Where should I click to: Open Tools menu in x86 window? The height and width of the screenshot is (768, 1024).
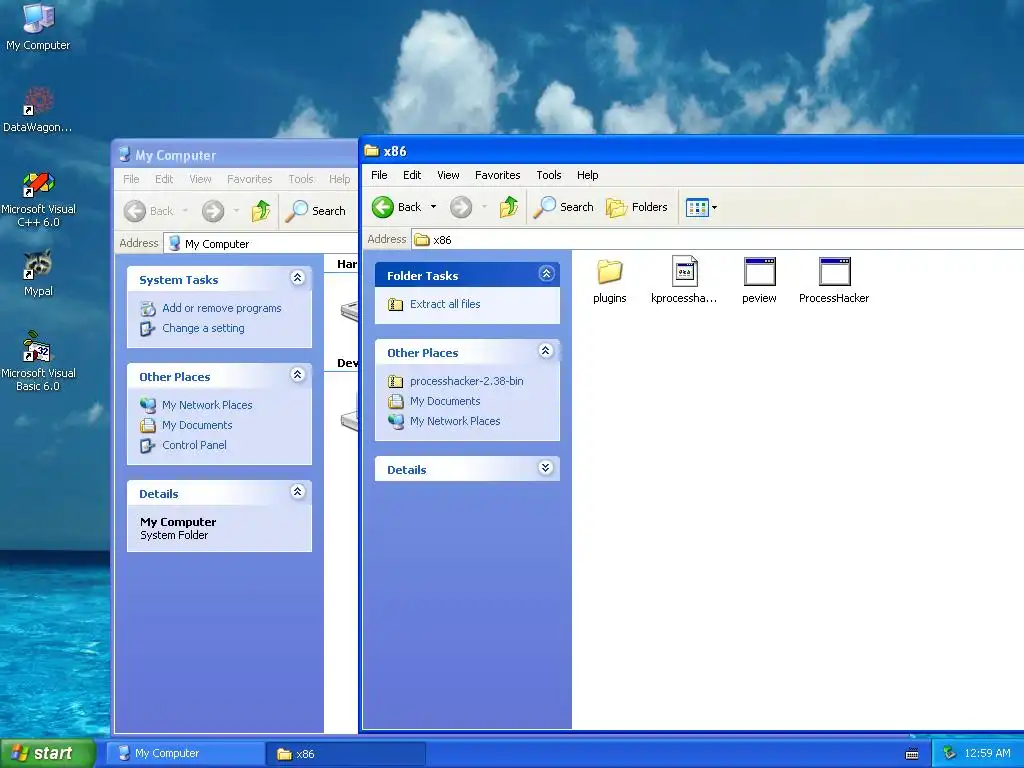click(549, 175)
